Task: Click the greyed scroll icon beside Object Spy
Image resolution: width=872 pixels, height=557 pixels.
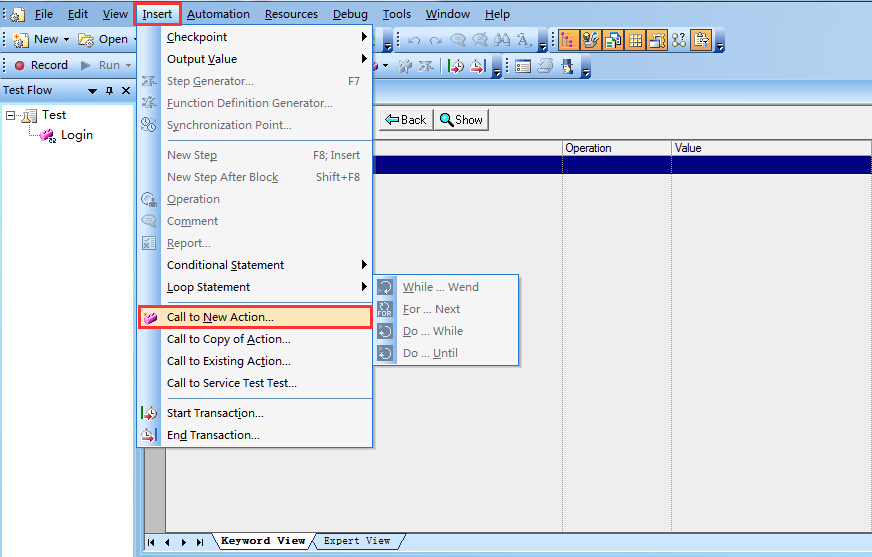Action: pos(545,67)
